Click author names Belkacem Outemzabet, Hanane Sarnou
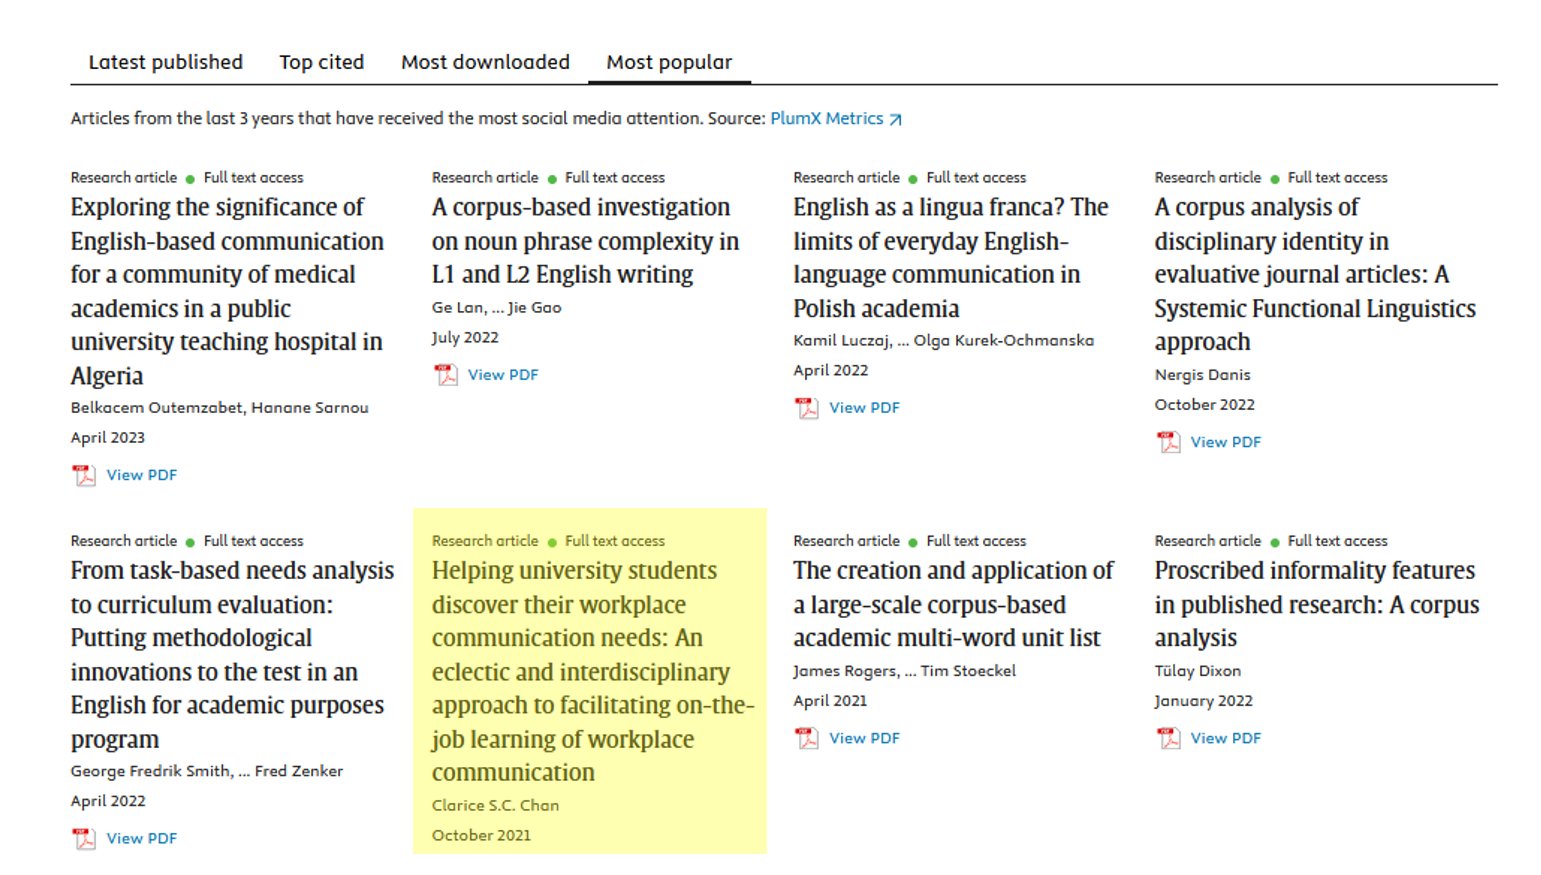 point(220,408)
